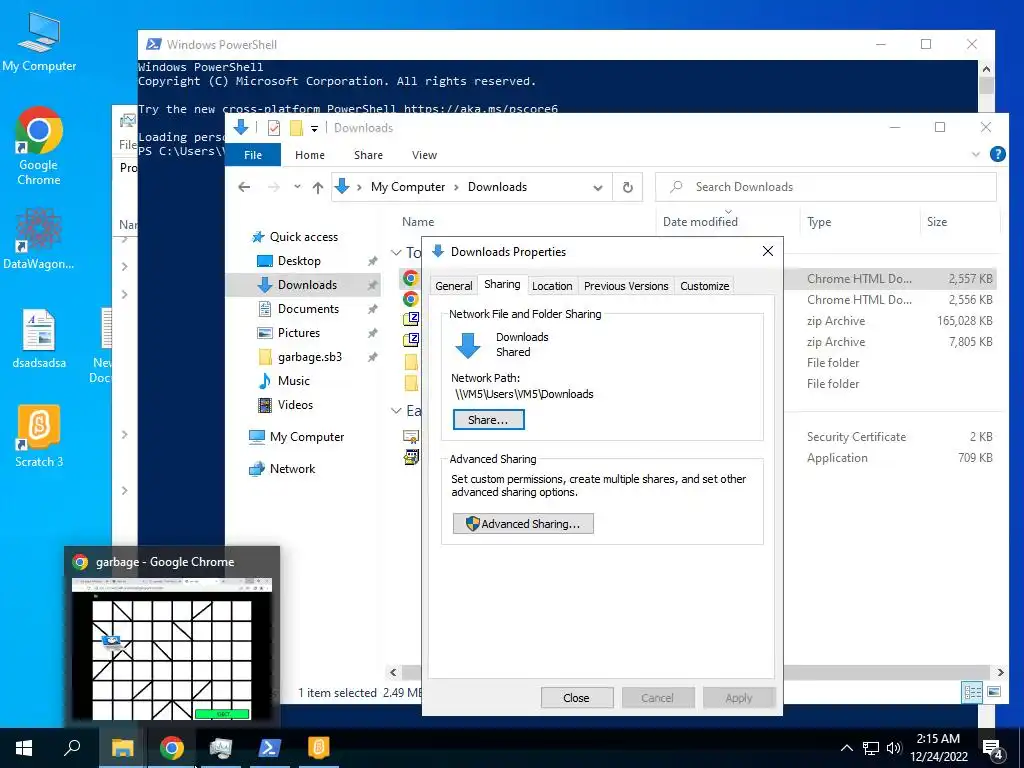Switch to Location tab in Properties
The image size is (1024, 768).
(552, 286)
